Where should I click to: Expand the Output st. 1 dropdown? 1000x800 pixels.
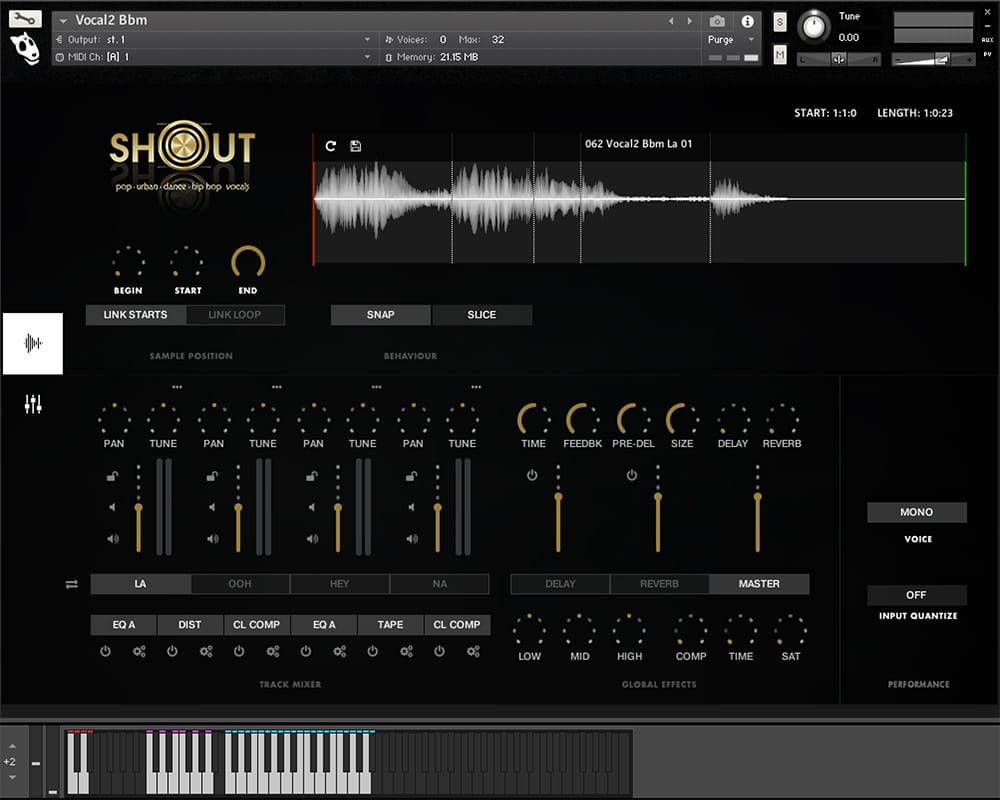tap(368, 40)
